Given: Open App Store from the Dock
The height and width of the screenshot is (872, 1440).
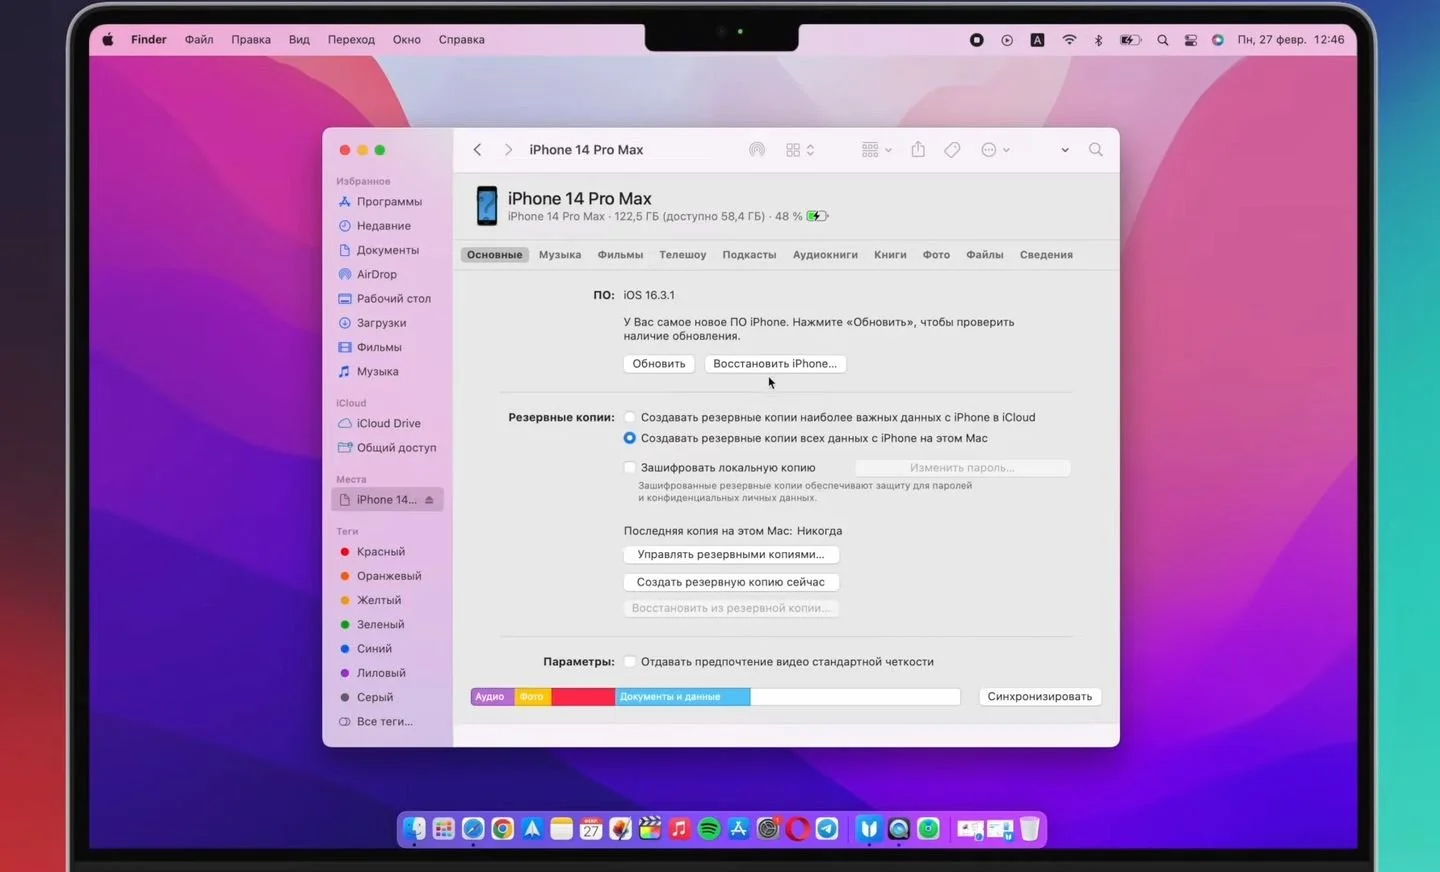Looking at the screenshot, I should 739,829.
